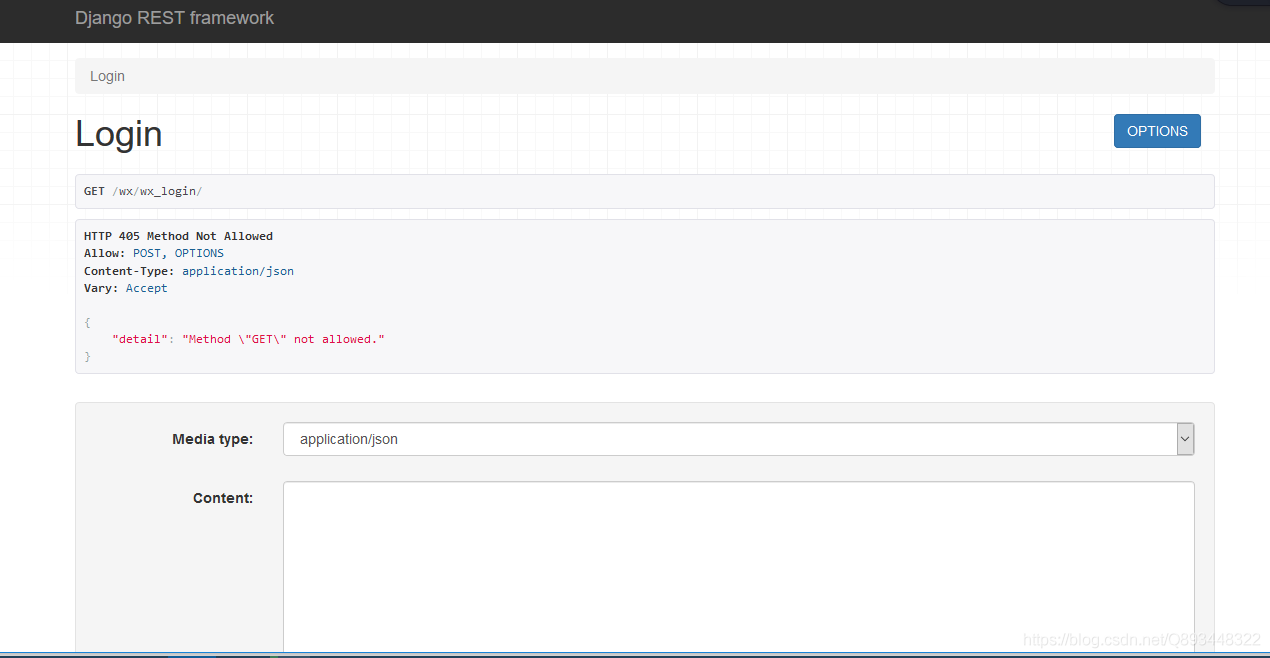Click the blue OPTIONS button
Viewport: 1270px width, 658px height.
pyautogui.click(x=1157, y=131)
